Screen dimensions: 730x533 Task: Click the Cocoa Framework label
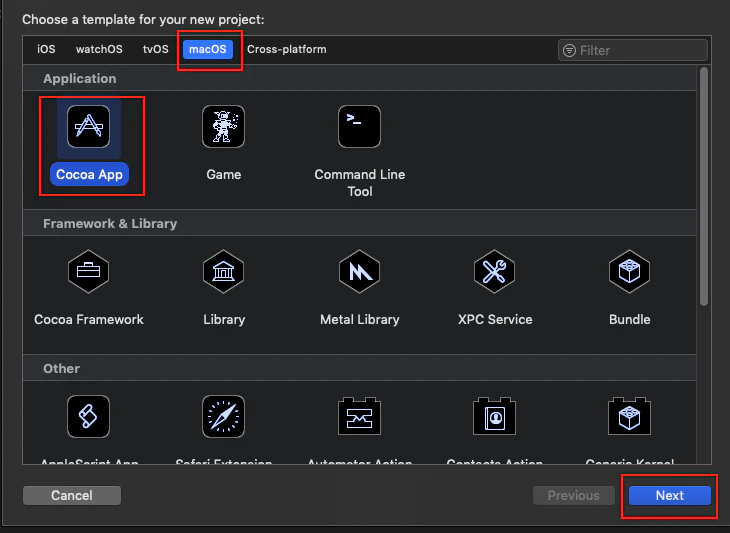(88, 320)
